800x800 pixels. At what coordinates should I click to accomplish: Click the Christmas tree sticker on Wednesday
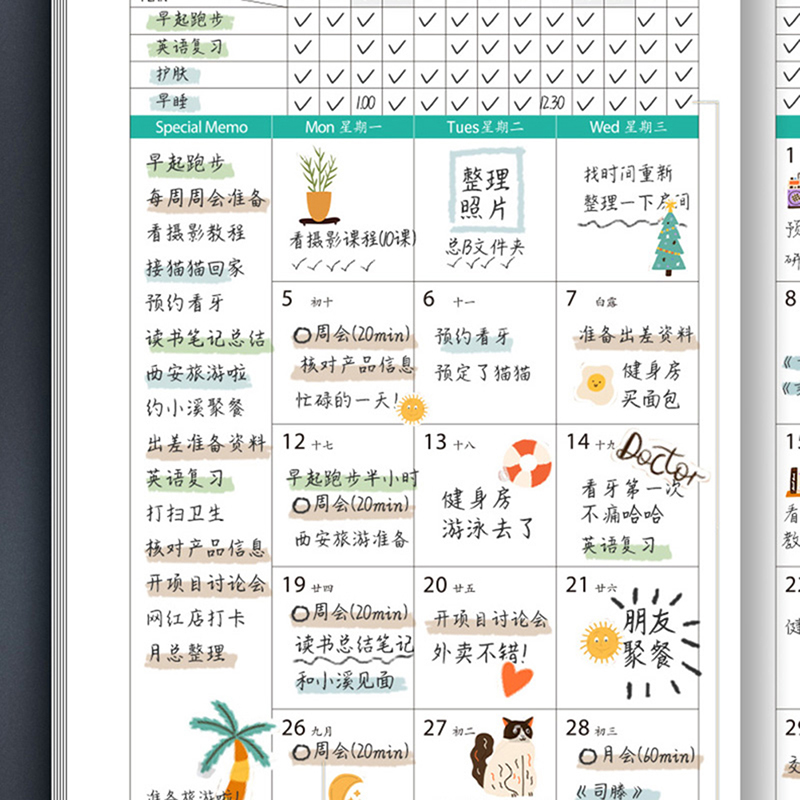(x=669, y=238)
